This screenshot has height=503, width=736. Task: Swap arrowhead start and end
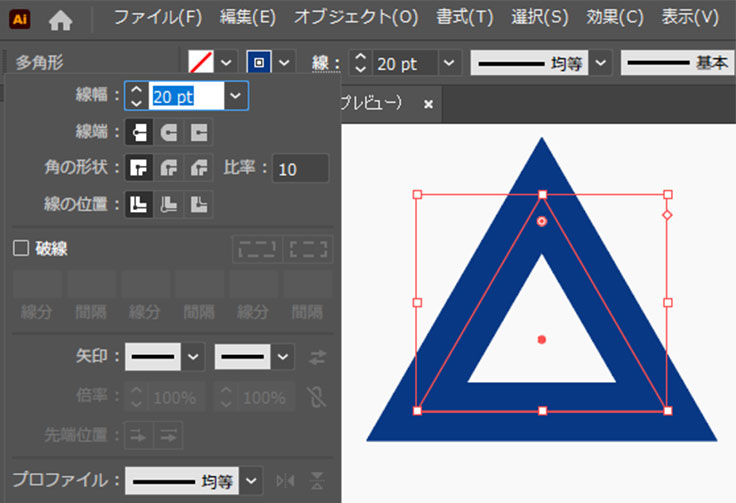point(318,356)
